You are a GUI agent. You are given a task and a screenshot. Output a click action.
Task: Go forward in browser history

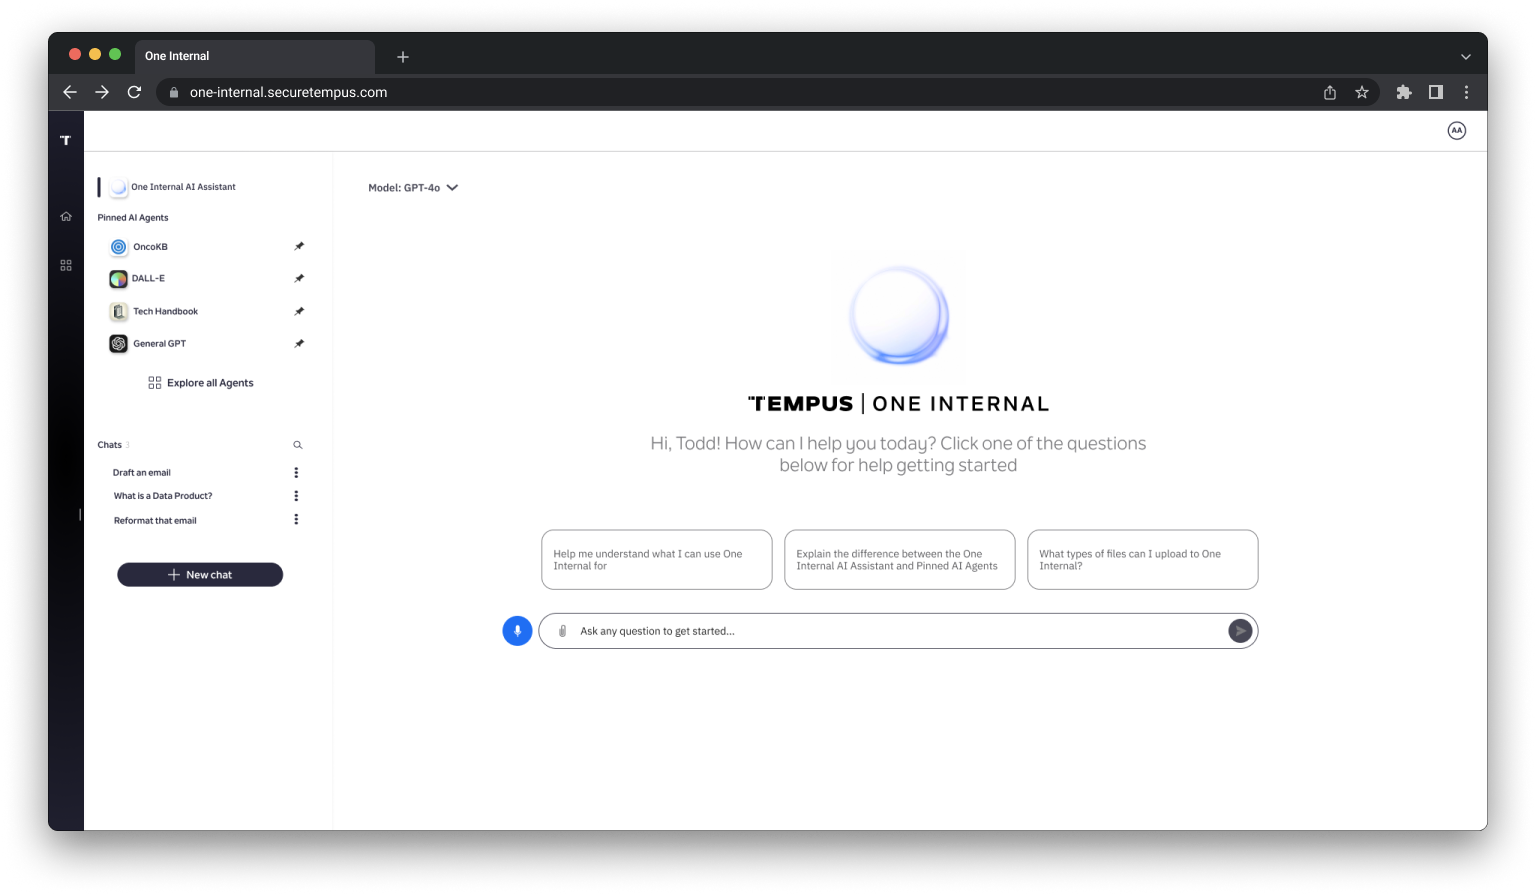click(x=102, y=92)
